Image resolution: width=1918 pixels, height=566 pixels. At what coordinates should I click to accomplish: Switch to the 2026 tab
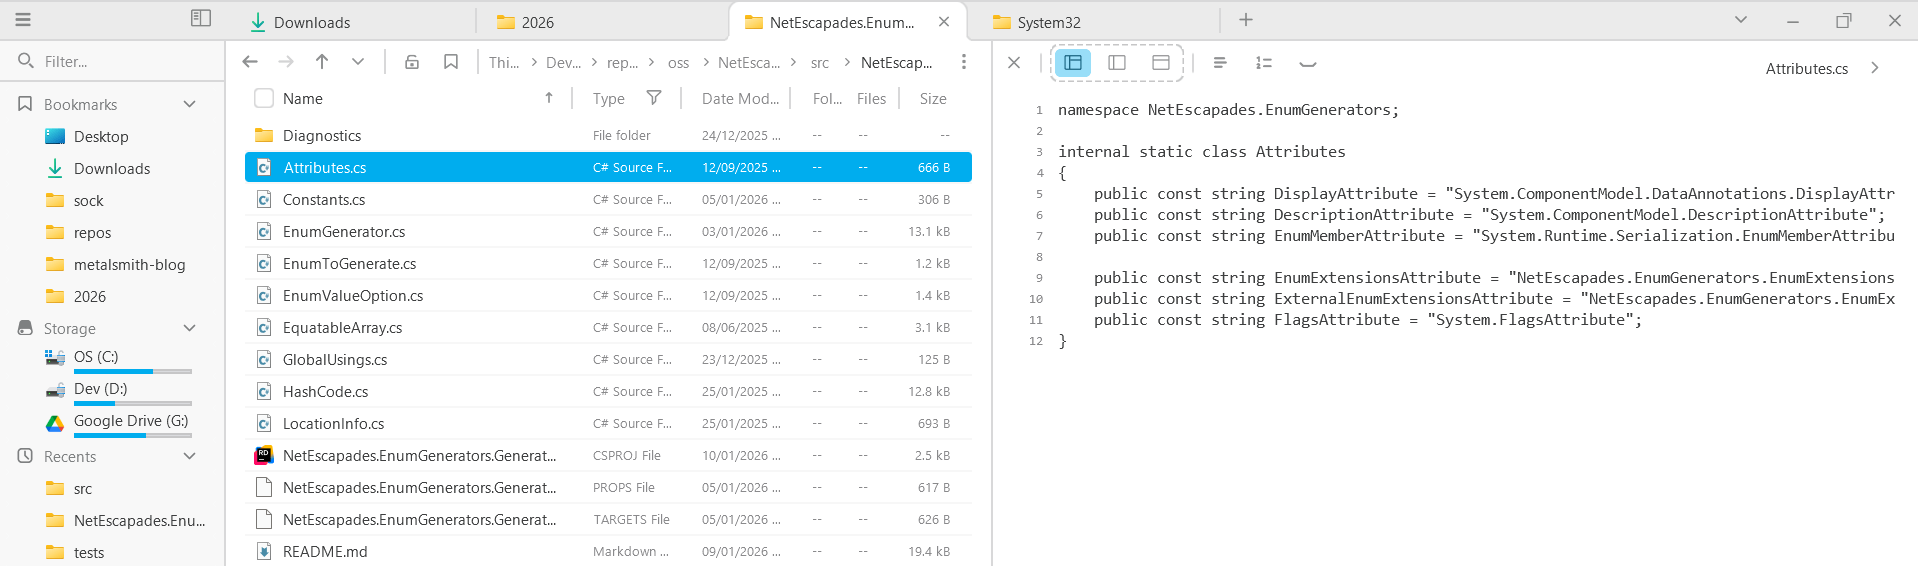[x=604, y=22]
